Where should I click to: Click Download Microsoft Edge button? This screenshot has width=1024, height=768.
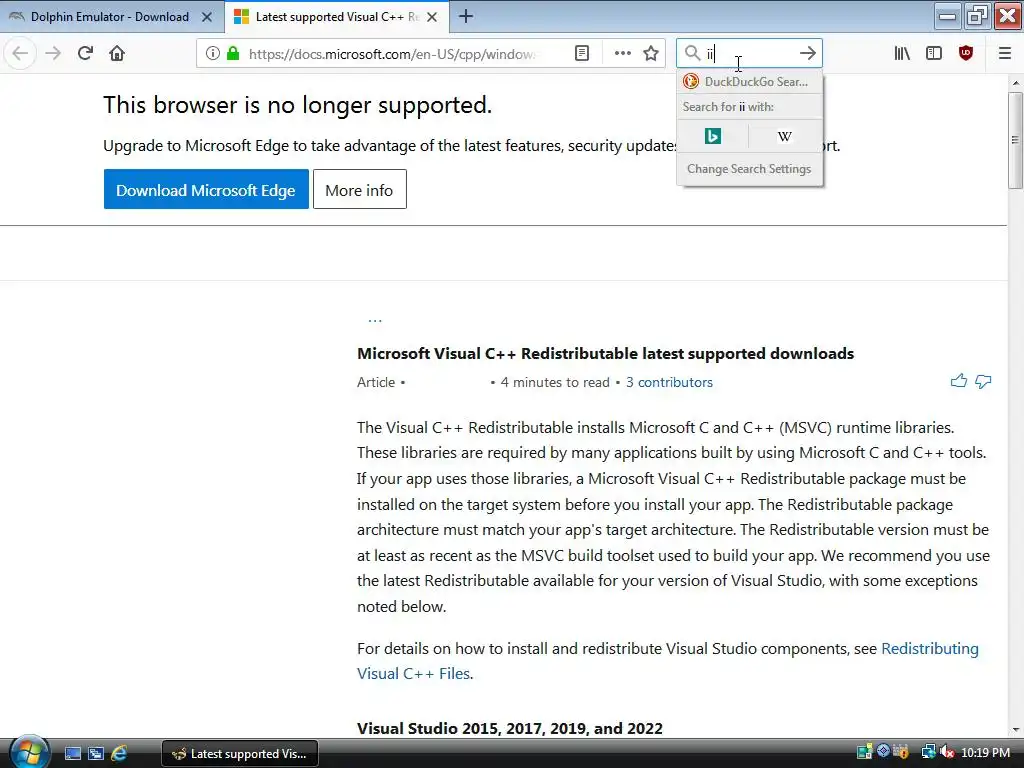[206, 189]
